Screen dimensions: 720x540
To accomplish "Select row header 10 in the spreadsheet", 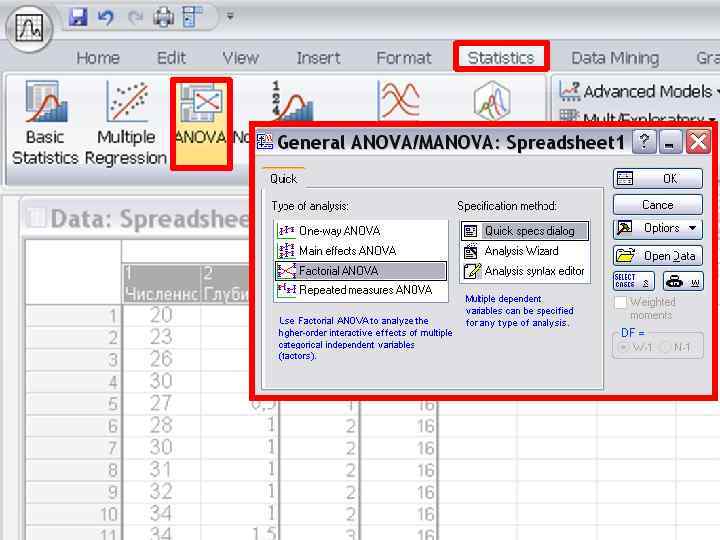I will click(x=73, y=514).
